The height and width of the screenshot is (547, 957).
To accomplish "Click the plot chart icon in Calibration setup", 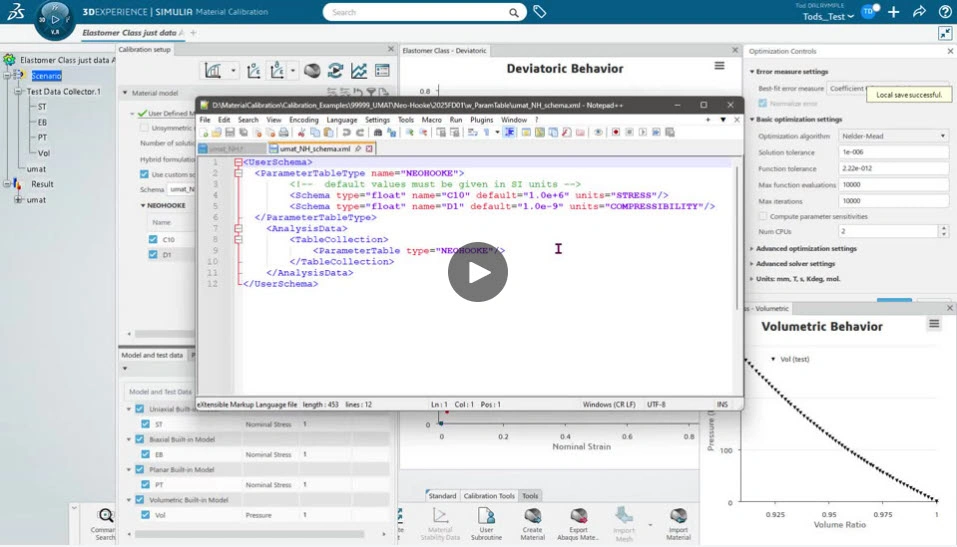I will [213, 71].
